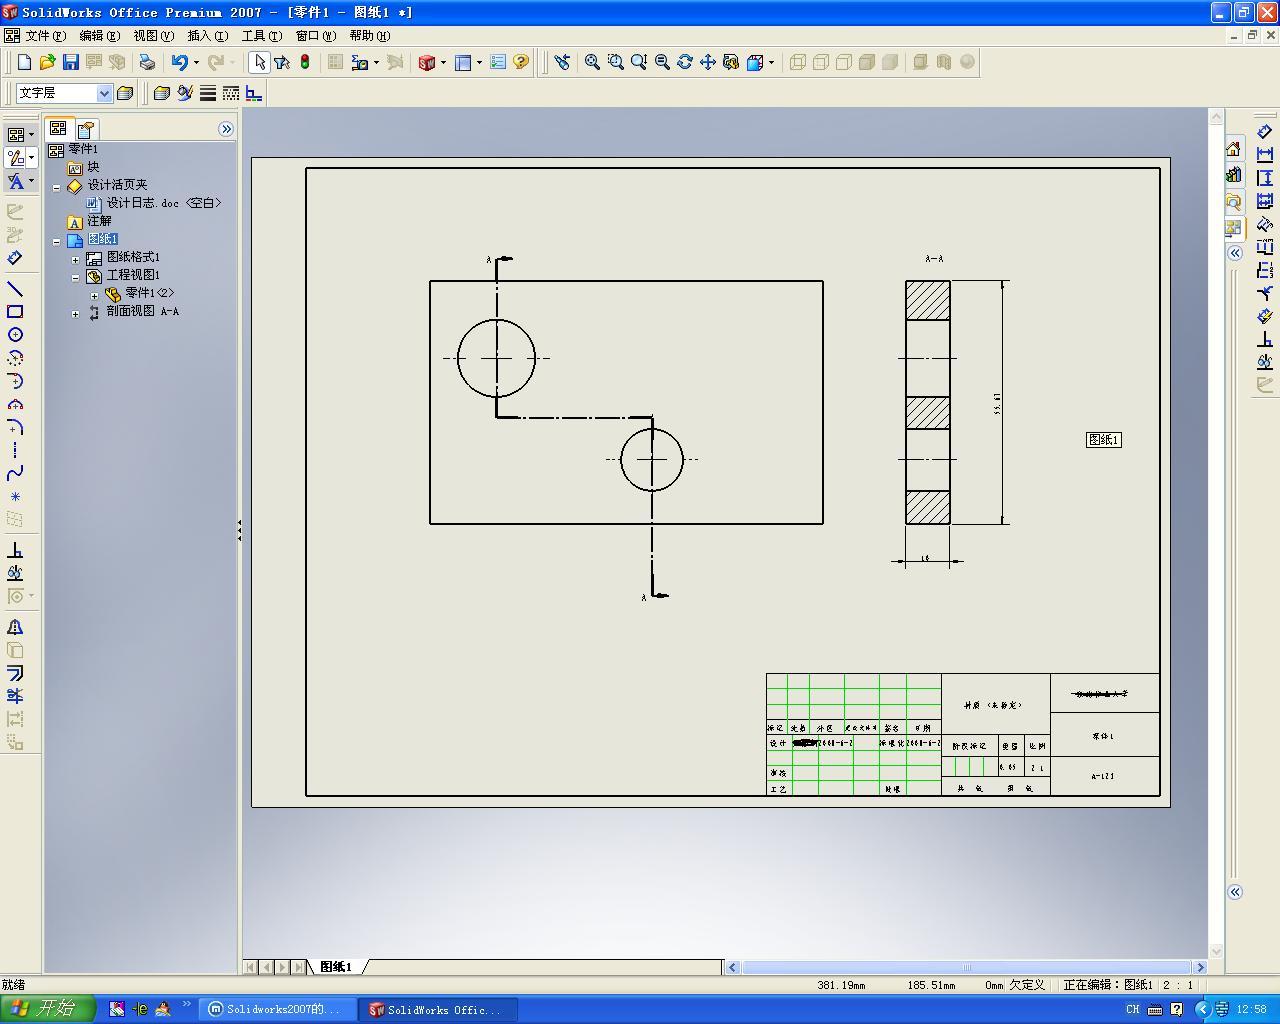Viewport: 1280px width, 1024px height.
Task: Collapse the 设计活页夹 tree node
Action: 57,186
